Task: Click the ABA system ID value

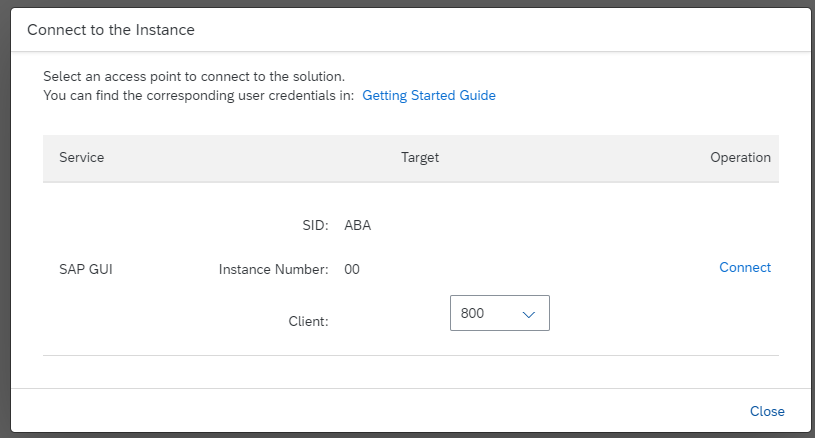Action: pos(357,226)
